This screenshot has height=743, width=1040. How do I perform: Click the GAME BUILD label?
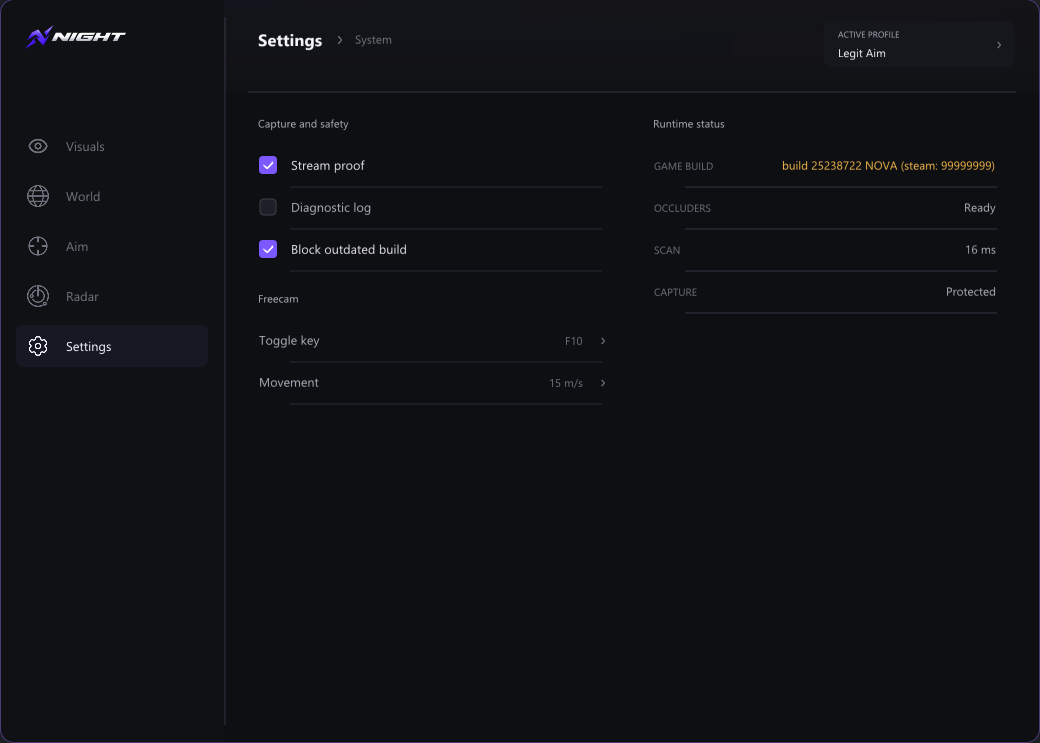click(x=683, y=167)
